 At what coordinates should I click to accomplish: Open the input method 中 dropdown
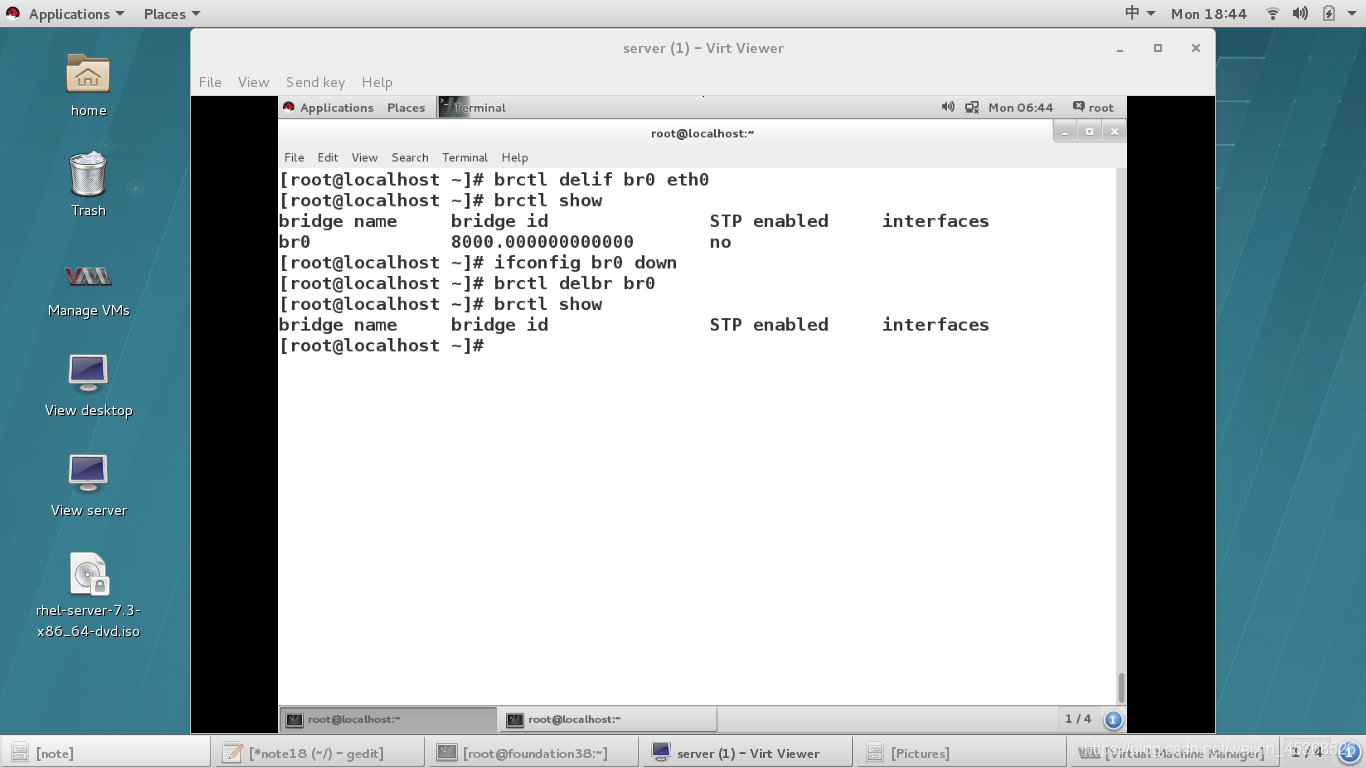click(x=1140, y=14)
